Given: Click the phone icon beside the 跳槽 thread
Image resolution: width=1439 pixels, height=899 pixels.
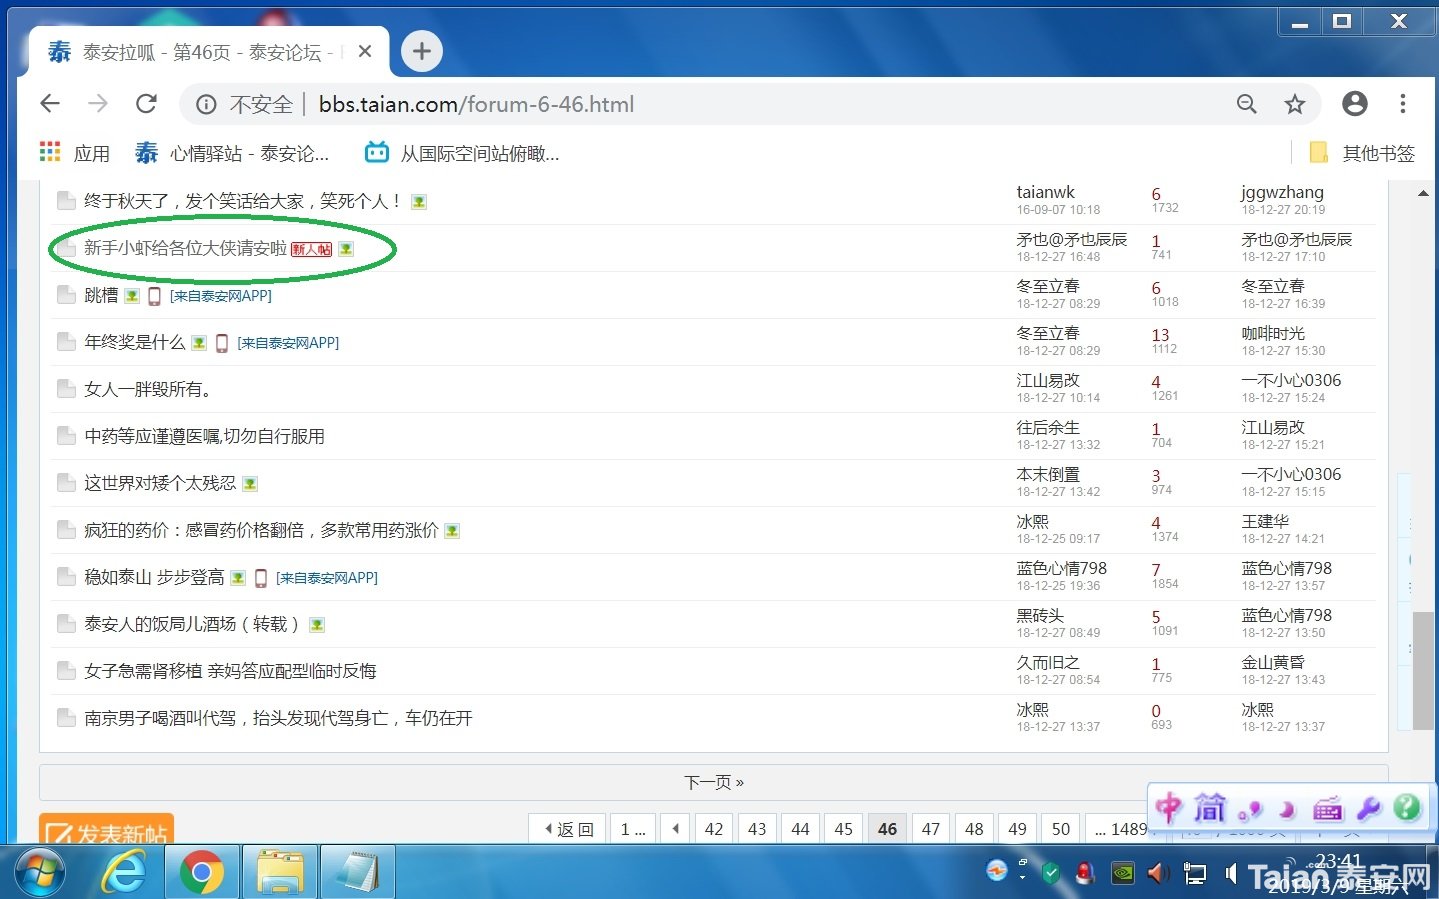Looking at the screenshot, I should [x=154, y=296].
